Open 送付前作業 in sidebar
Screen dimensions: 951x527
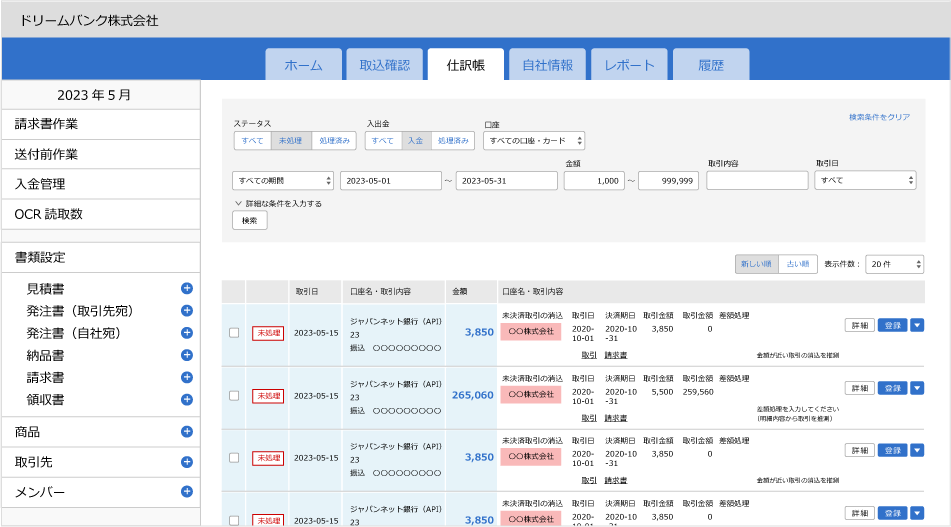pos(101,154)
